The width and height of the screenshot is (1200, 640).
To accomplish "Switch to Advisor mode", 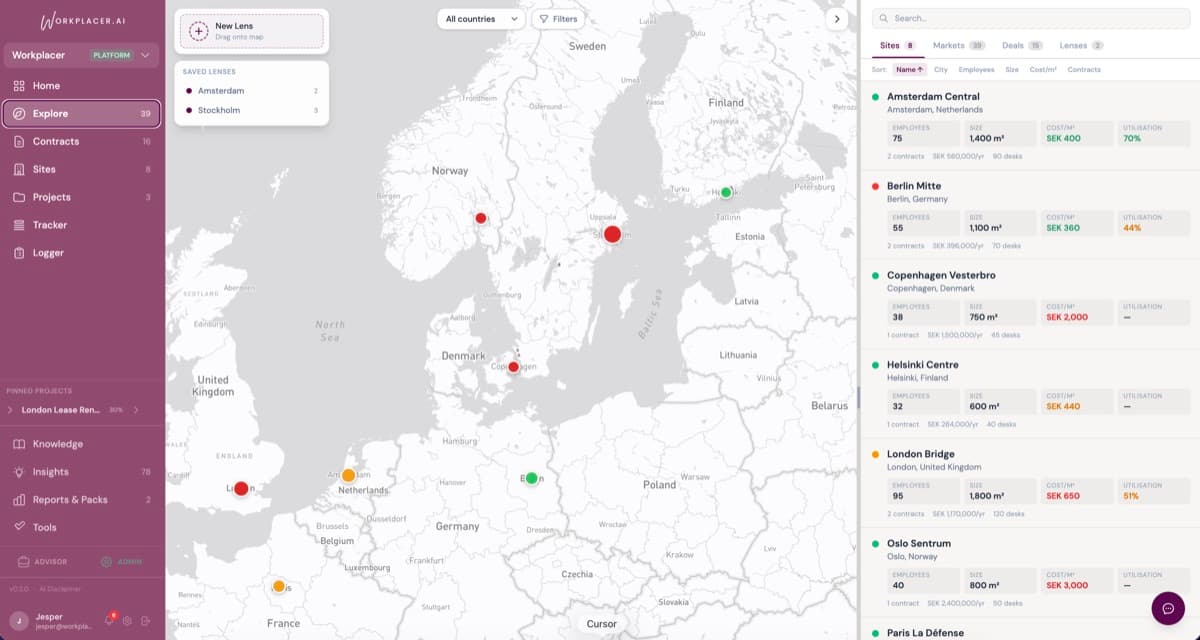I will click(x=43, y=561).
